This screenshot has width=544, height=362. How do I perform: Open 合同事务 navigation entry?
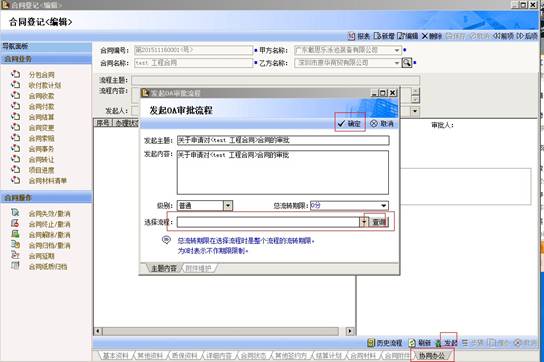pos(41,149)
